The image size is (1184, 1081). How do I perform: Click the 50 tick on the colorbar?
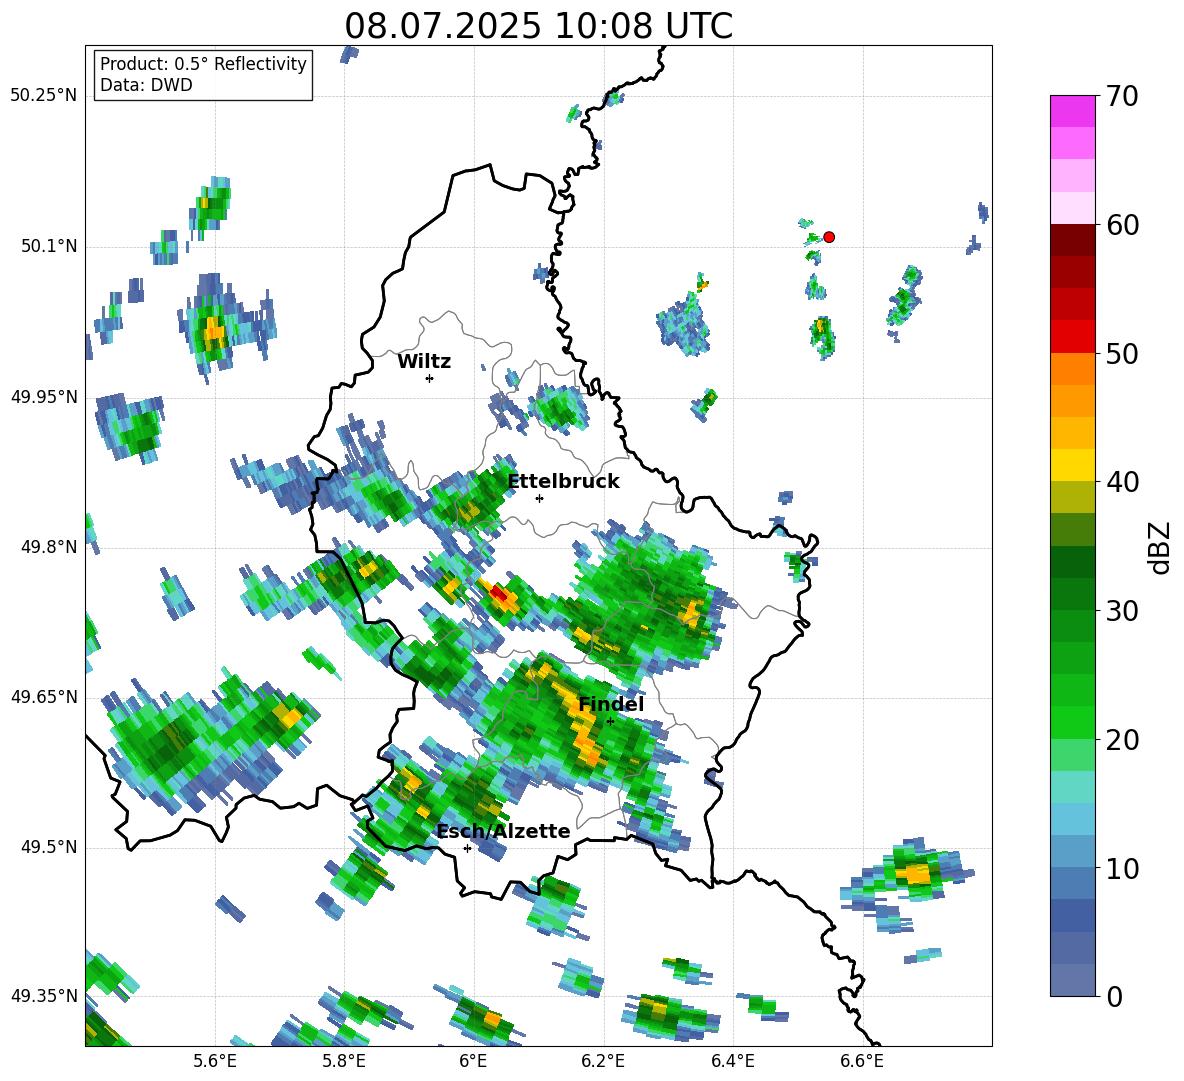1123,353
